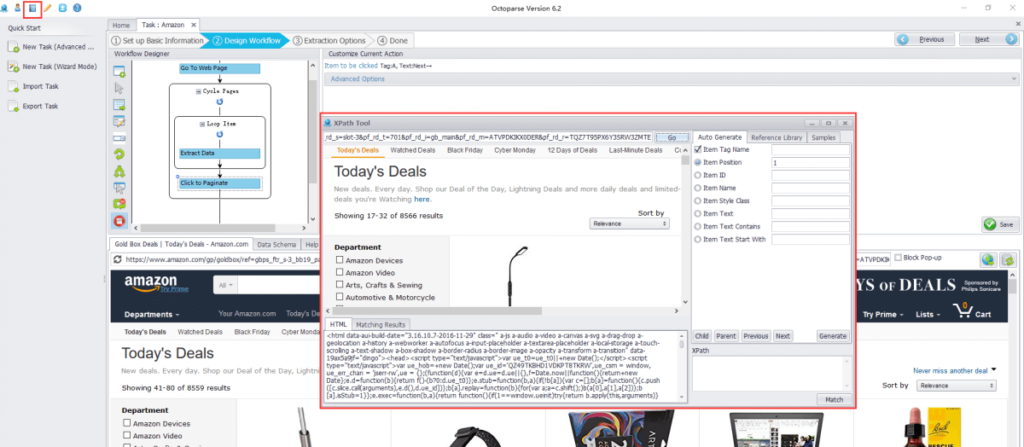This screenshot has width=1024, height=447.
Task: Select the Item Text Contains radio button
Action: [x=698, y=226]
